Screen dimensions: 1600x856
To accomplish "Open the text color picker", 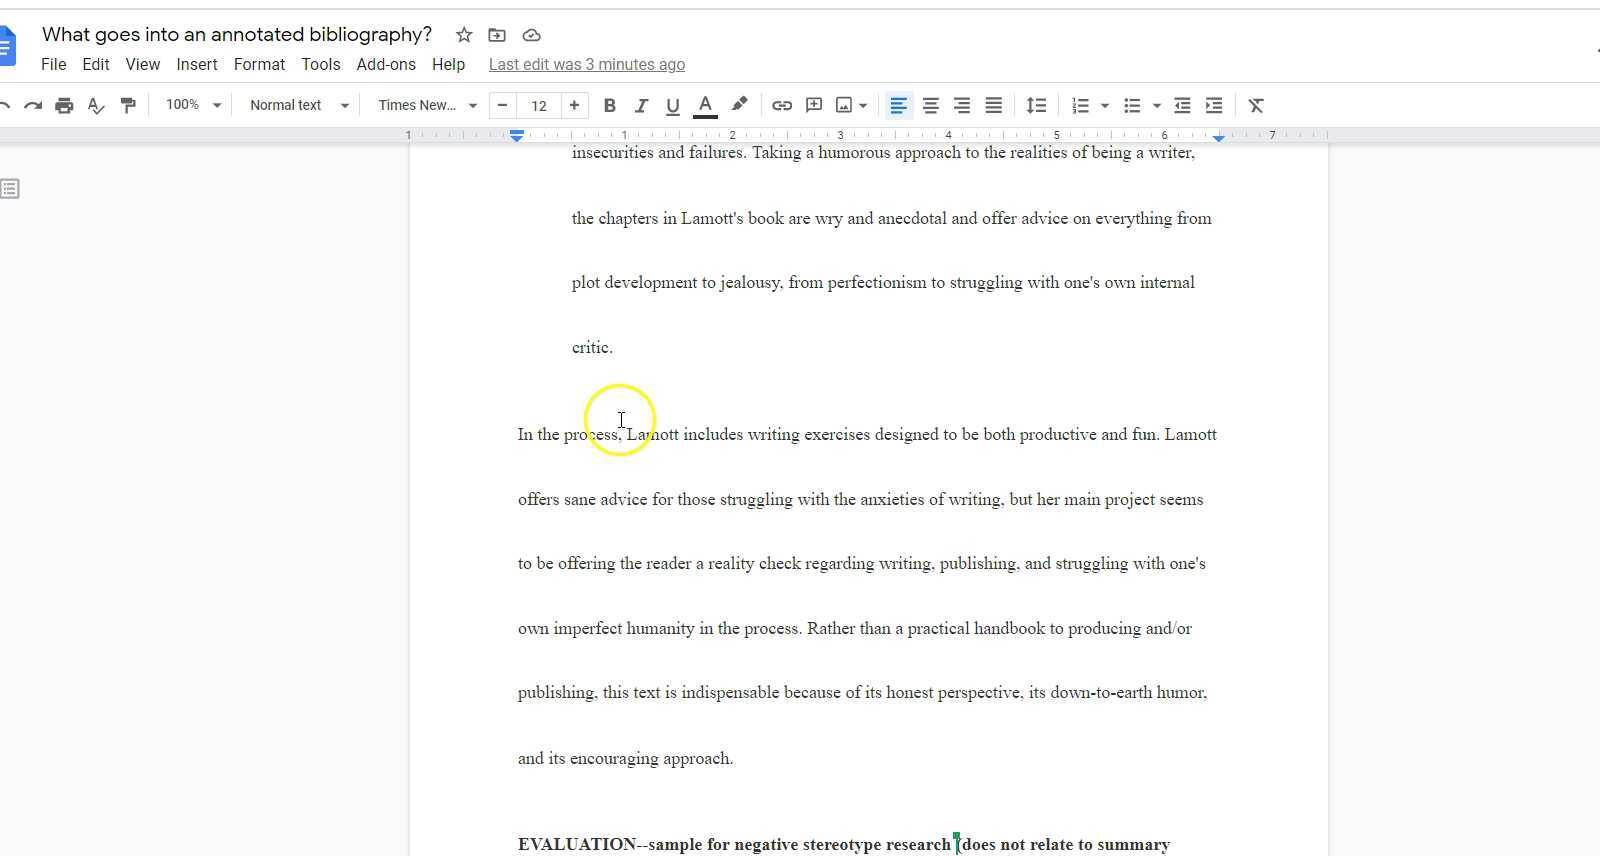I will tap(705, 105).
